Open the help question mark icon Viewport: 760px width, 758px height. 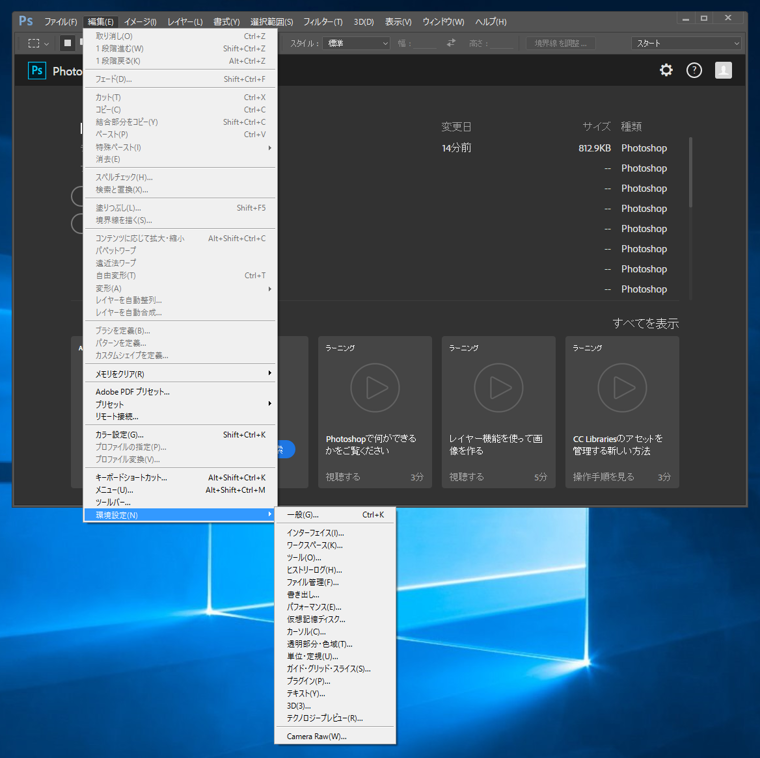(694, 70)
